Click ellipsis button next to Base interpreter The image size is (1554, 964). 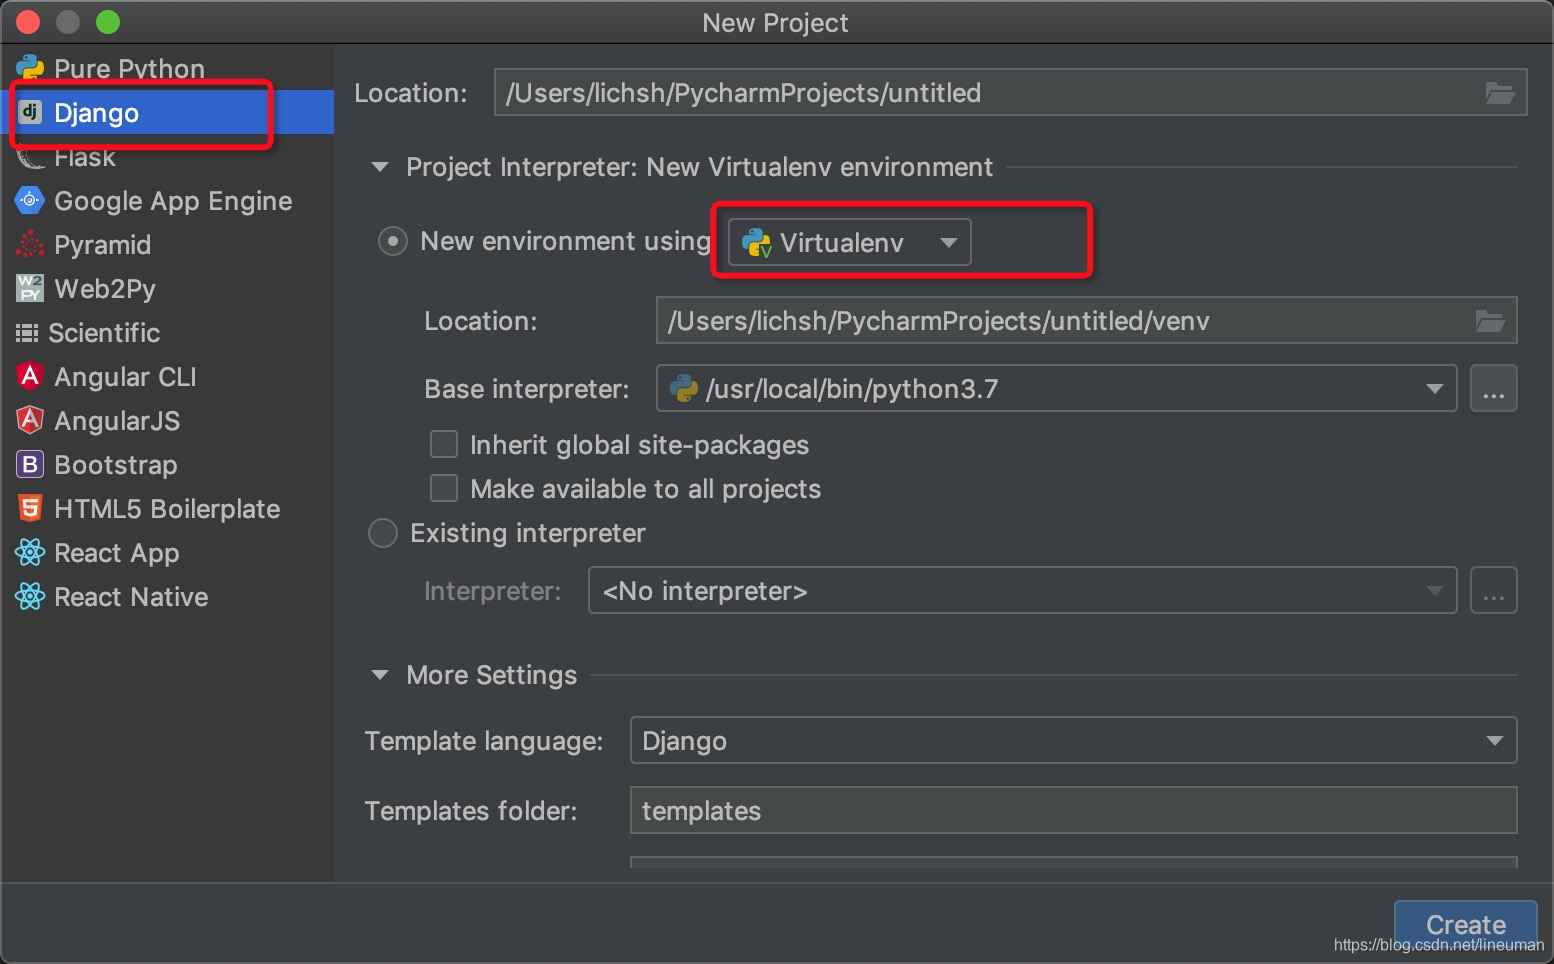(x=1494, y=389)
